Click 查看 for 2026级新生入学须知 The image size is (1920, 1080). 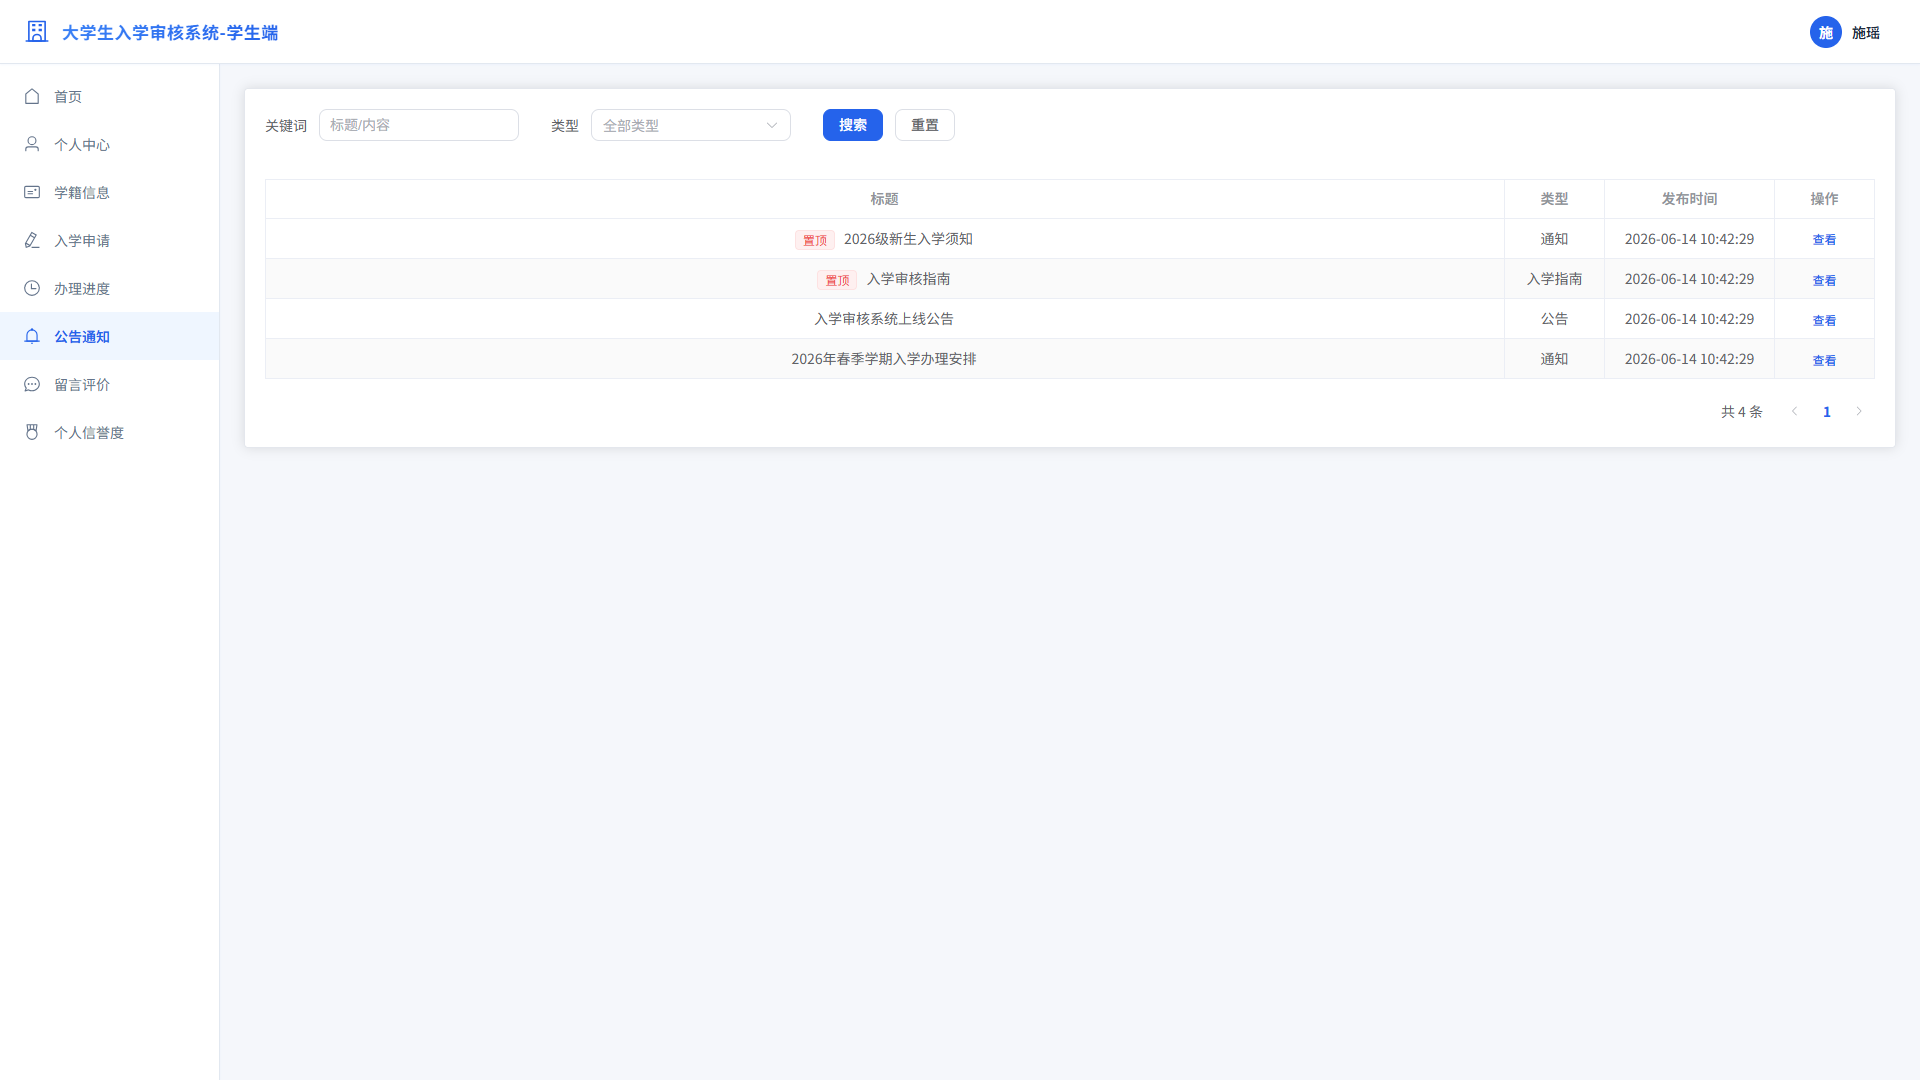pyautogui.click(x=1824, y=240)
